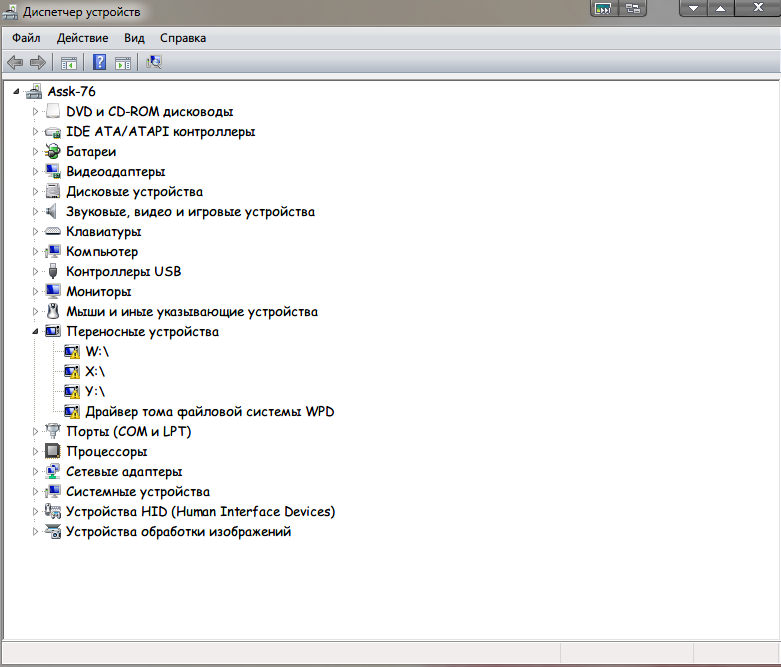
Task: Select Мыши и иные указывающие устройства
Action: tap(192, 311)
